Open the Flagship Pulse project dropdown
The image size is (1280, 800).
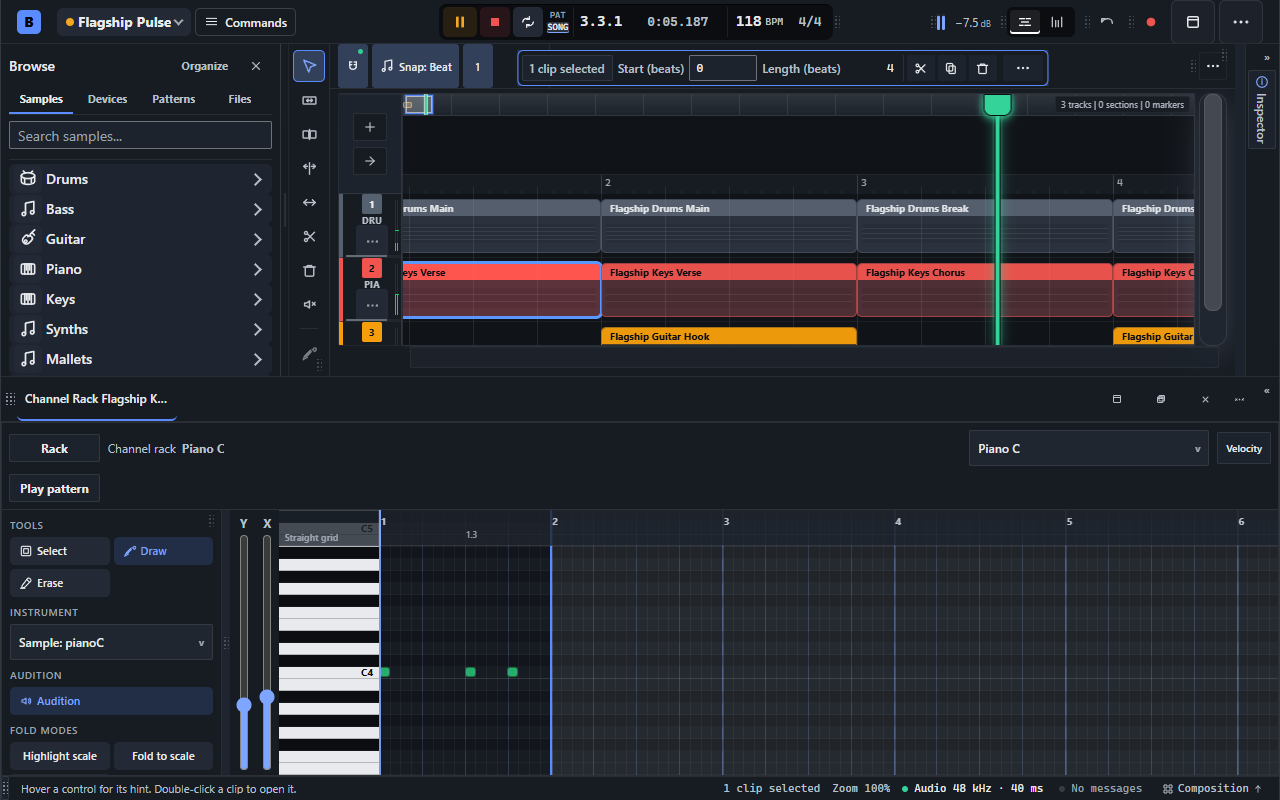[x=124, y=22]
